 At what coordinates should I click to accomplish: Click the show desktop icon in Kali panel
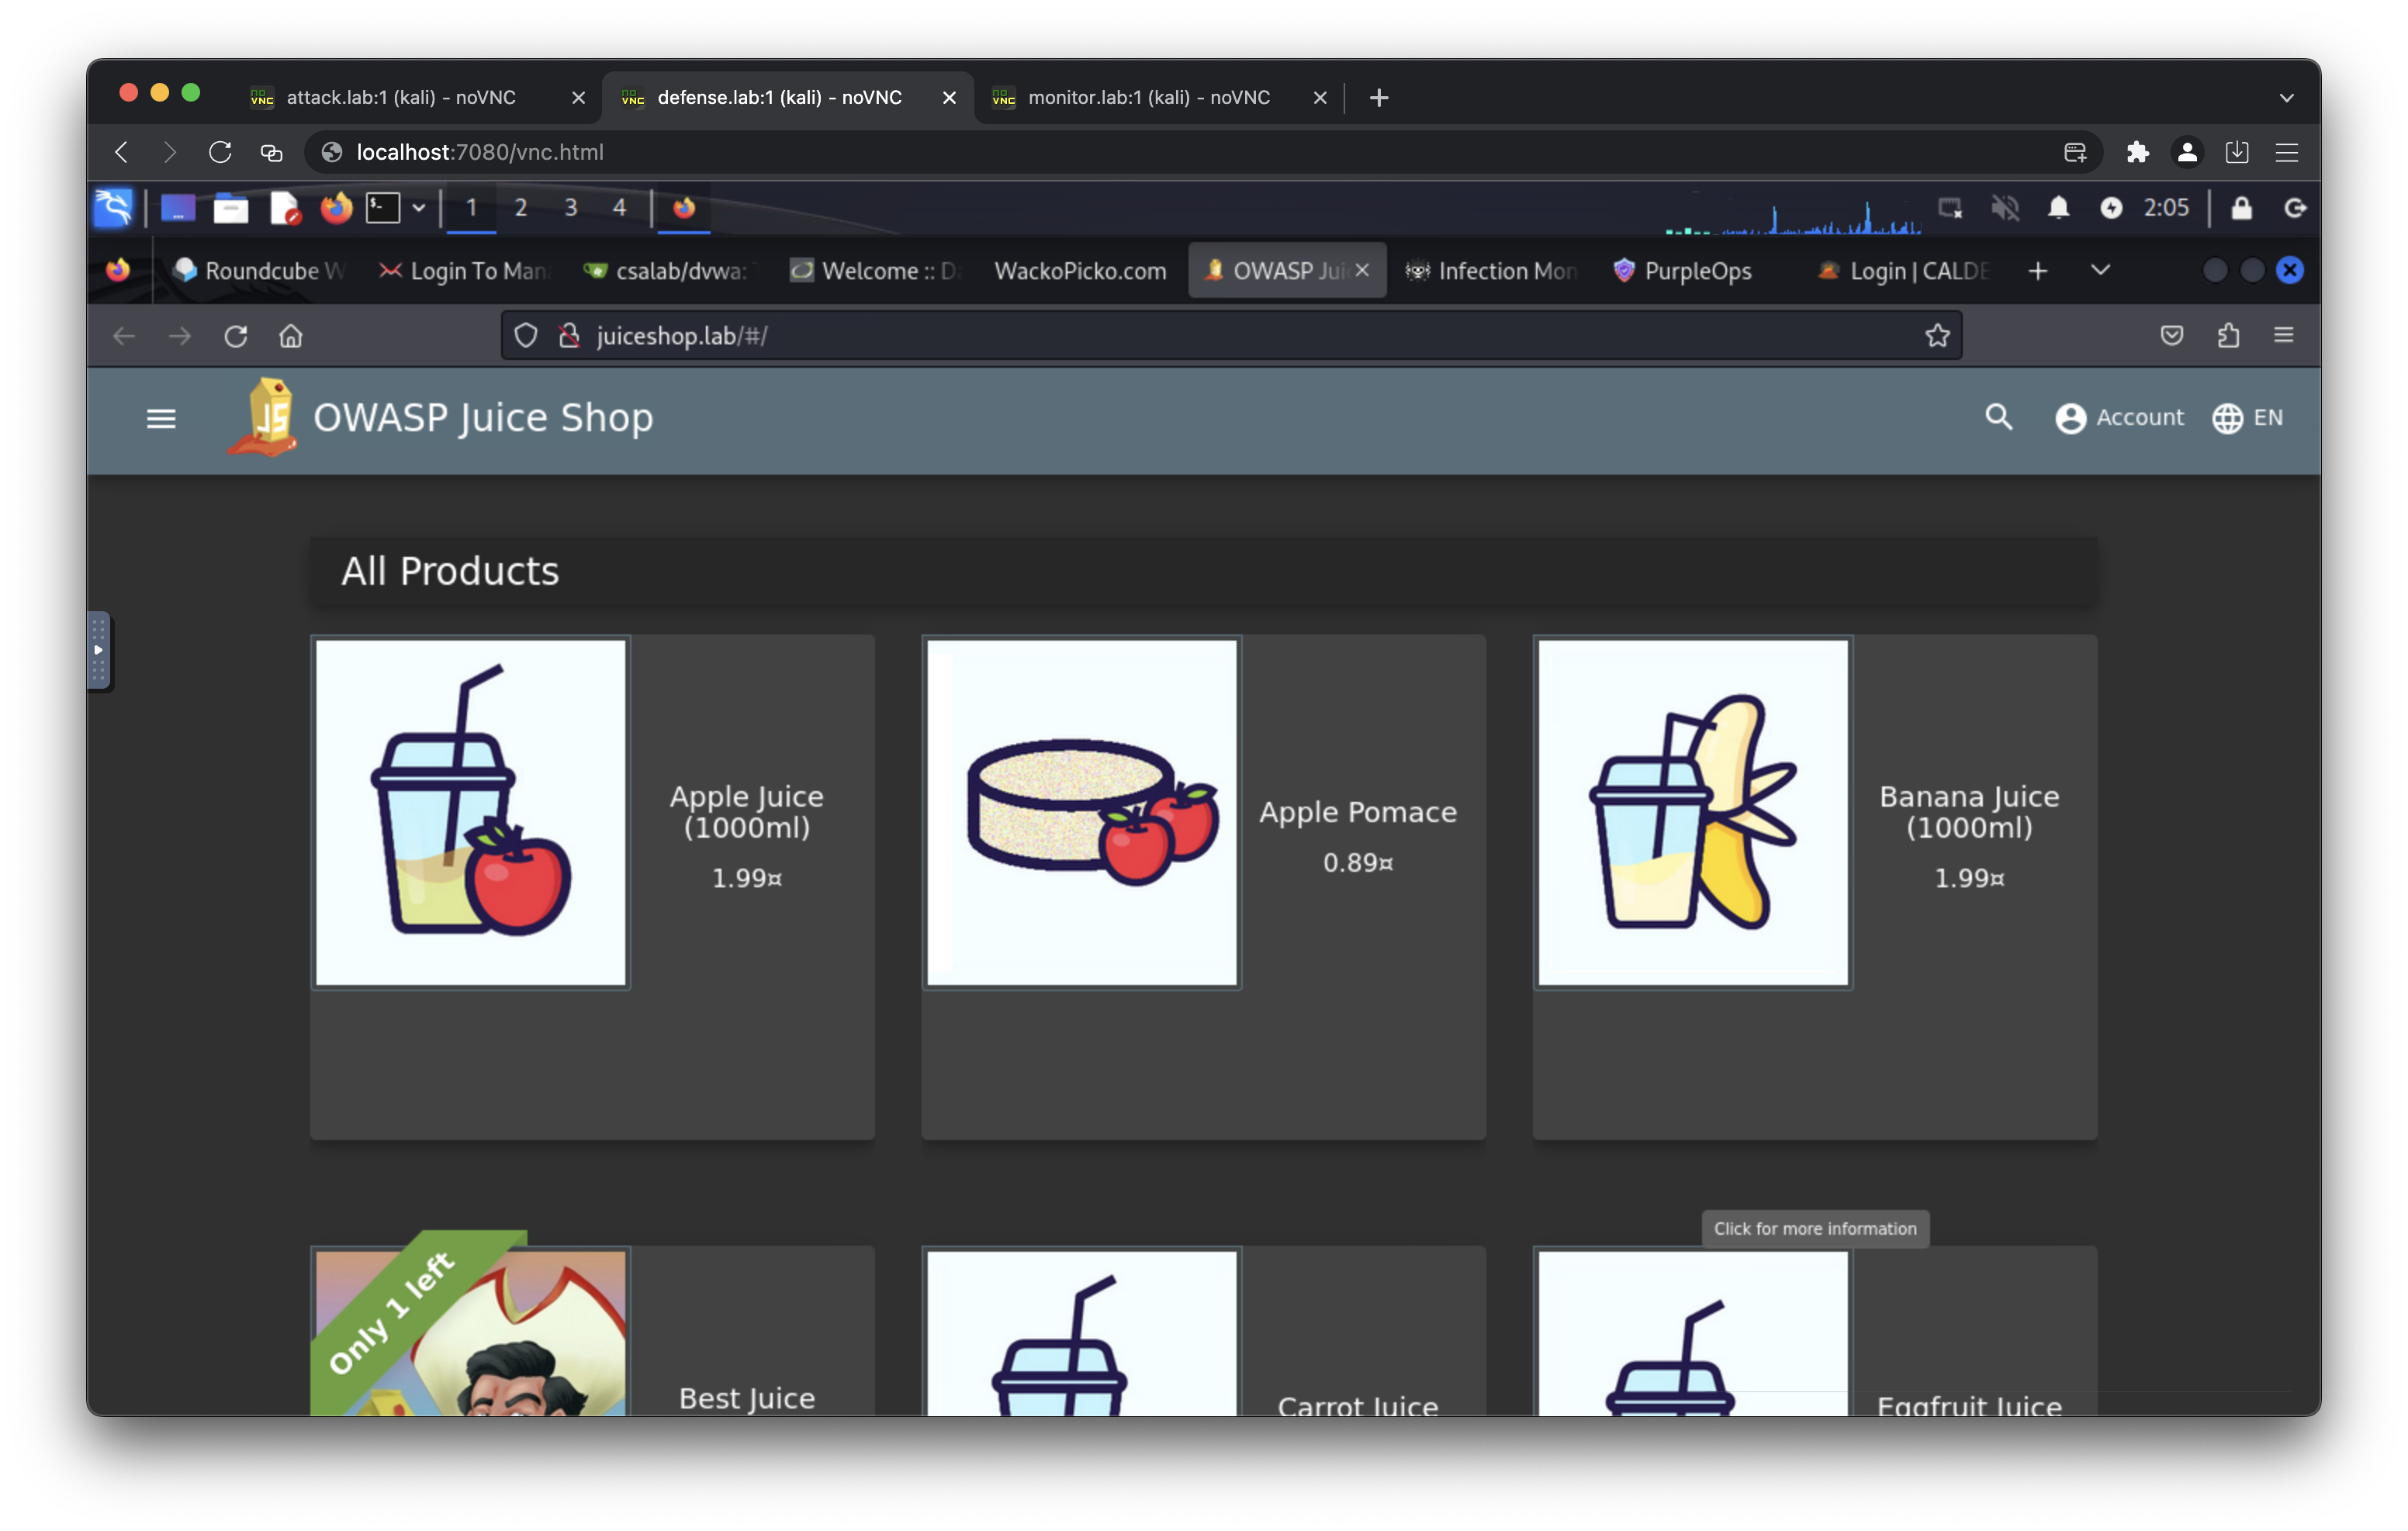(x=178, y=208)
